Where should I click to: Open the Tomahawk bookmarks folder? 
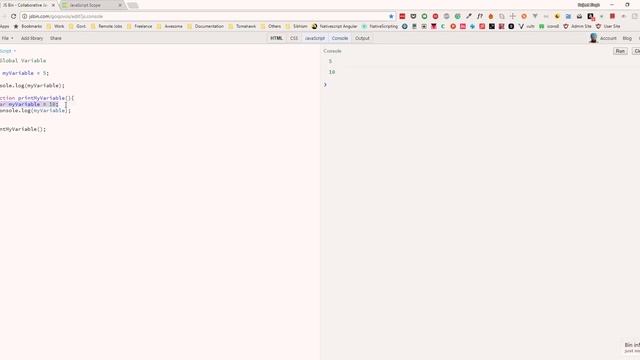tap(242, 26)
